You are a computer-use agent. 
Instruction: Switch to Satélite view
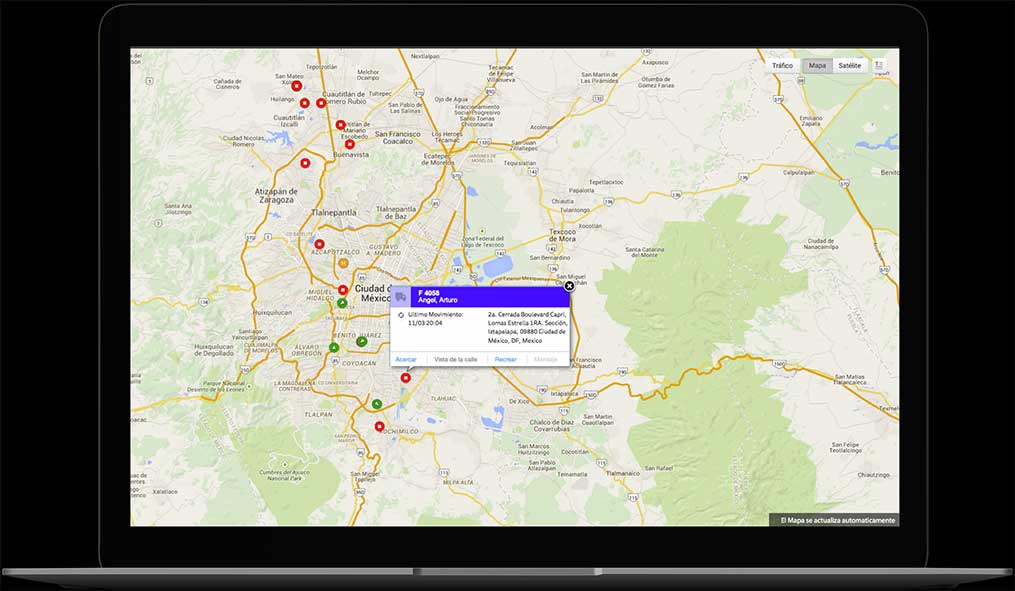[x=850, y=65]
